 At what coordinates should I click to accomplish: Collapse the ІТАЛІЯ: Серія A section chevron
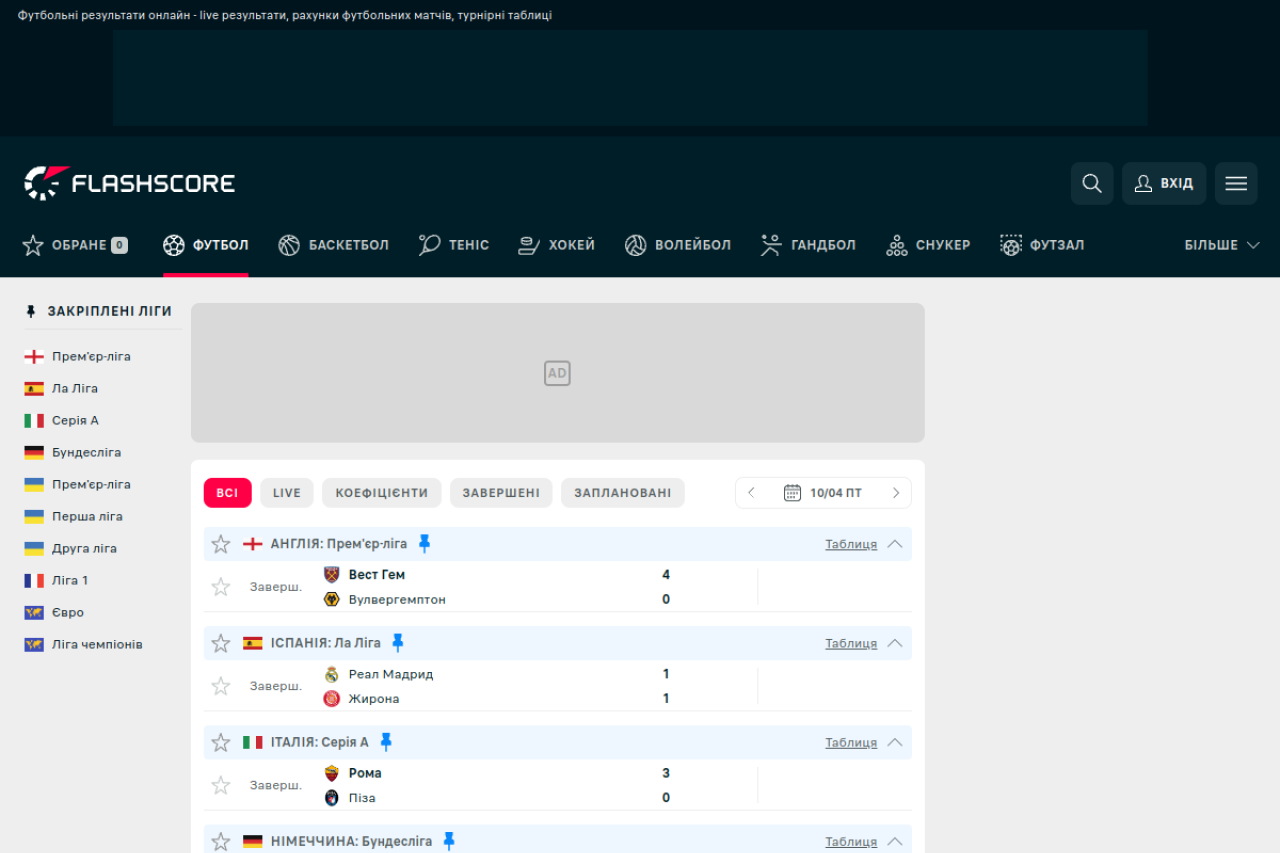[x=898, y=742]
